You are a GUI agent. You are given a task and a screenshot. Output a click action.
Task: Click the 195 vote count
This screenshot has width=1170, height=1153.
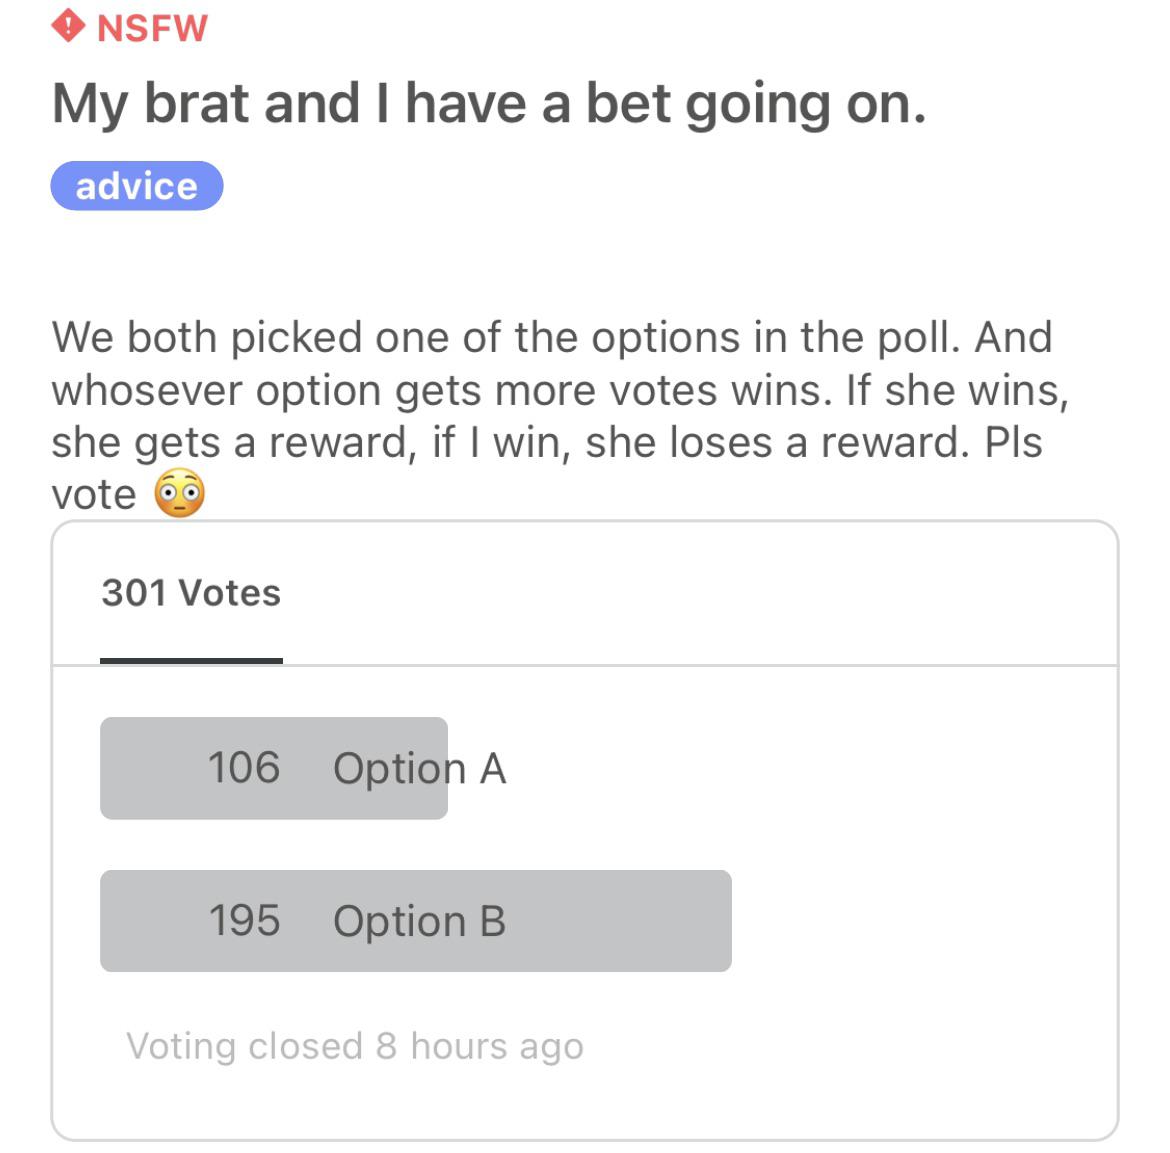click(245, 920)
